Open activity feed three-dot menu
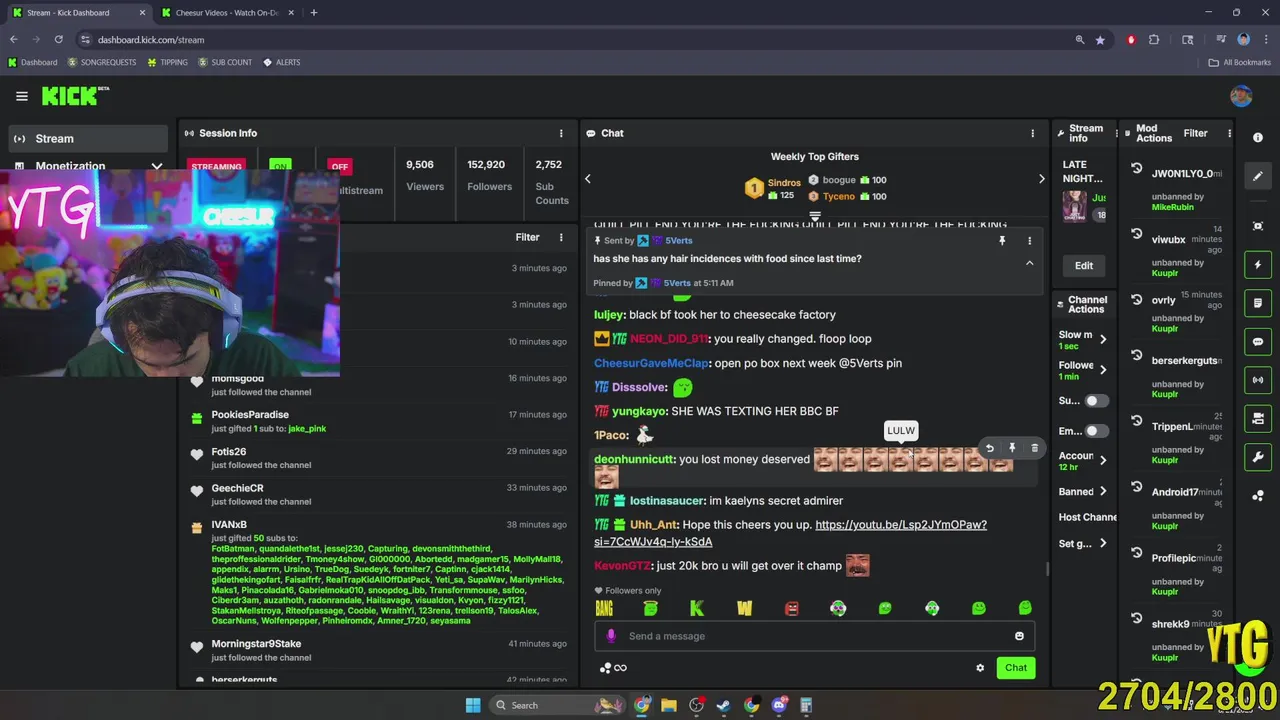Screen dimensions: 1280x720 click(561, 237)
